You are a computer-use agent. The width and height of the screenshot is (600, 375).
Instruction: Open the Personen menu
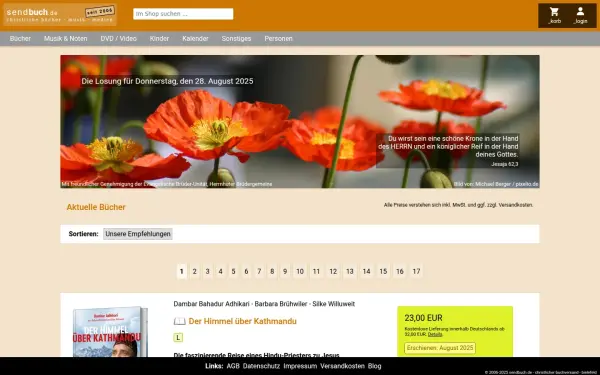pos(278,39)
